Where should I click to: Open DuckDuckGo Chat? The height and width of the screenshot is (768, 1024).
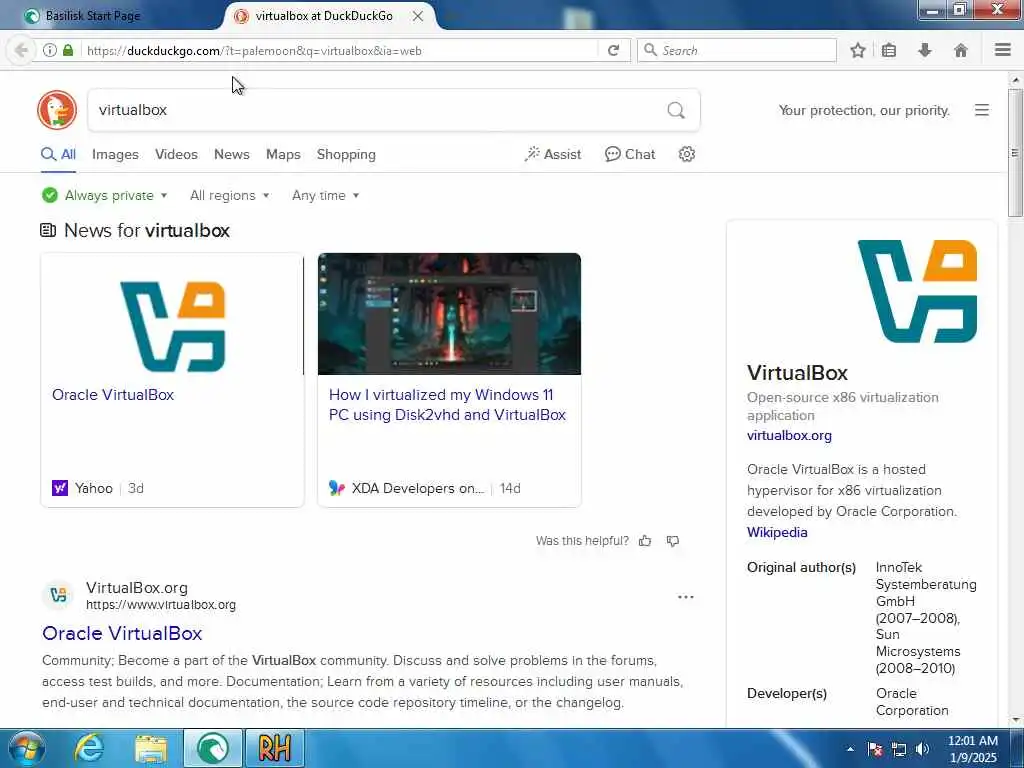pos(630,154)
